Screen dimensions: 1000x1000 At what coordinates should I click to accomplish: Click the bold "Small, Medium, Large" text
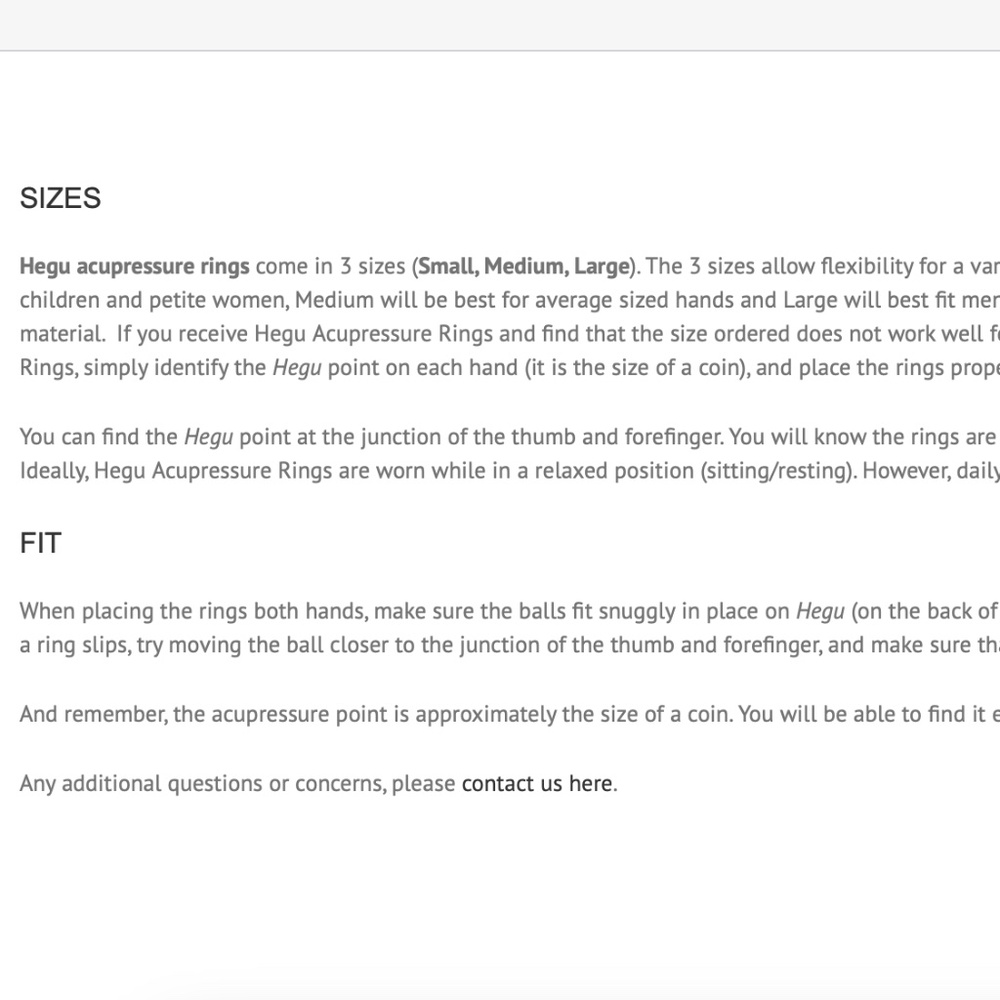point(524,266)
